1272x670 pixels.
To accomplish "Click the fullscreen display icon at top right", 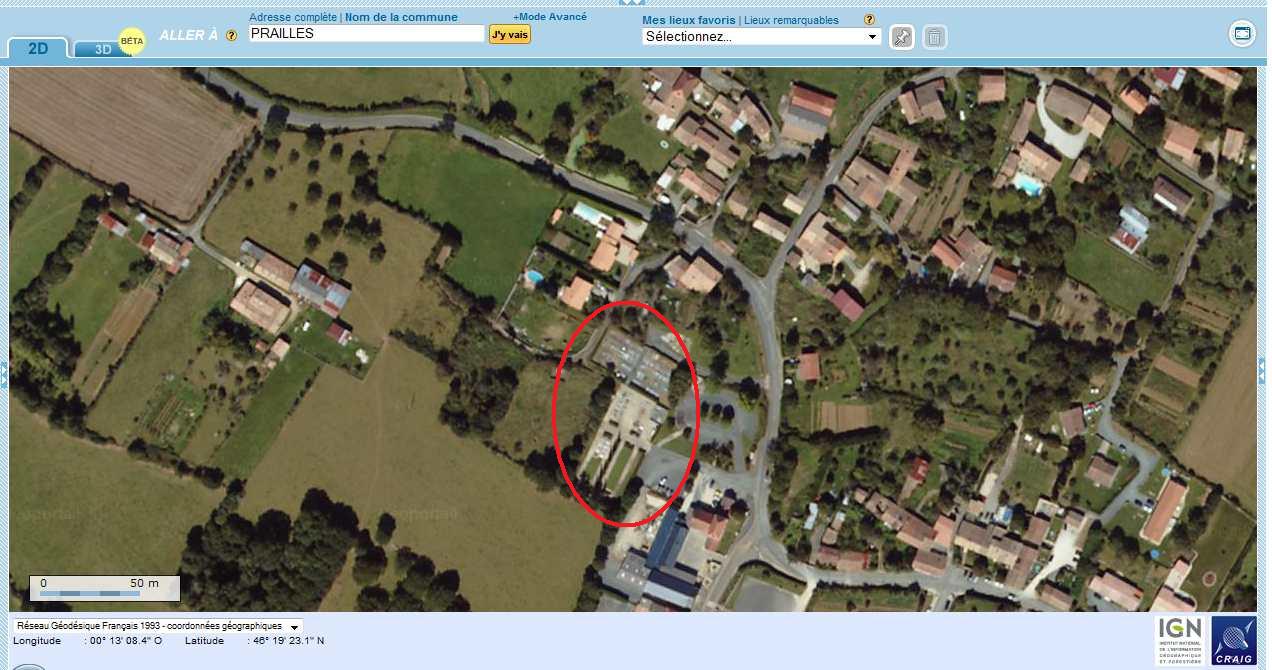I will (1242, 33).
